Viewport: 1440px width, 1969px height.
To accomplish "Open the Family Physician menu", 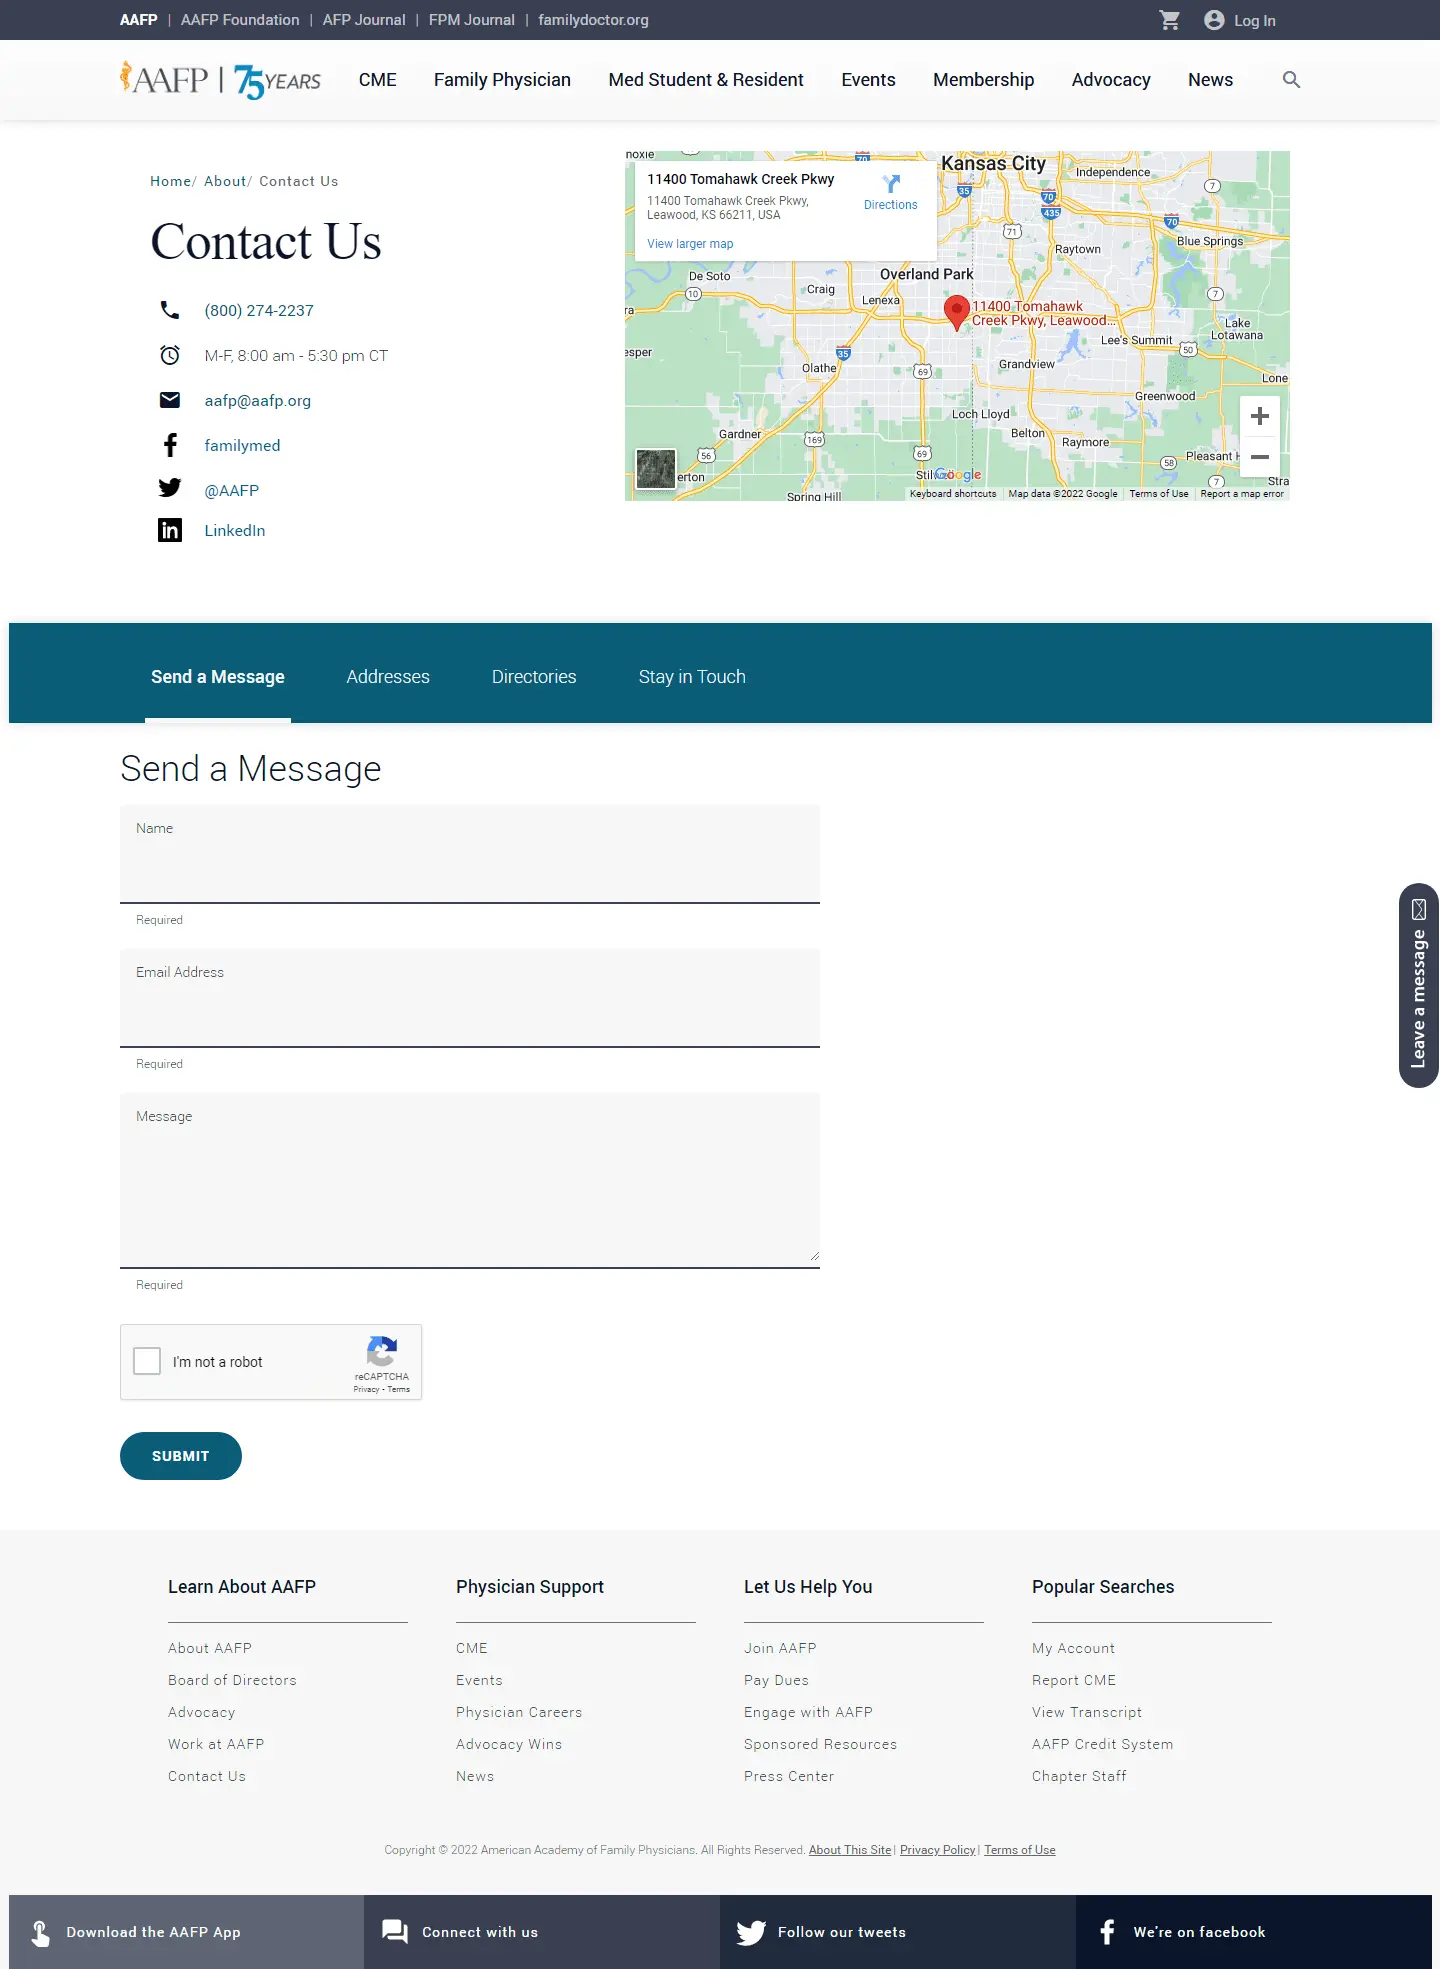I will tap(502, 80).
